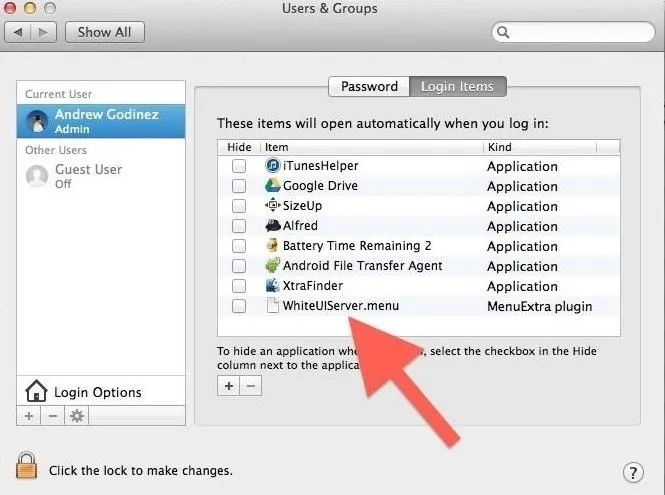Image resolution: width=665 pixels, height=495 pixels.
Task: Click the MenuExtra plugin kind cell
Action: [x=539, y=306]
